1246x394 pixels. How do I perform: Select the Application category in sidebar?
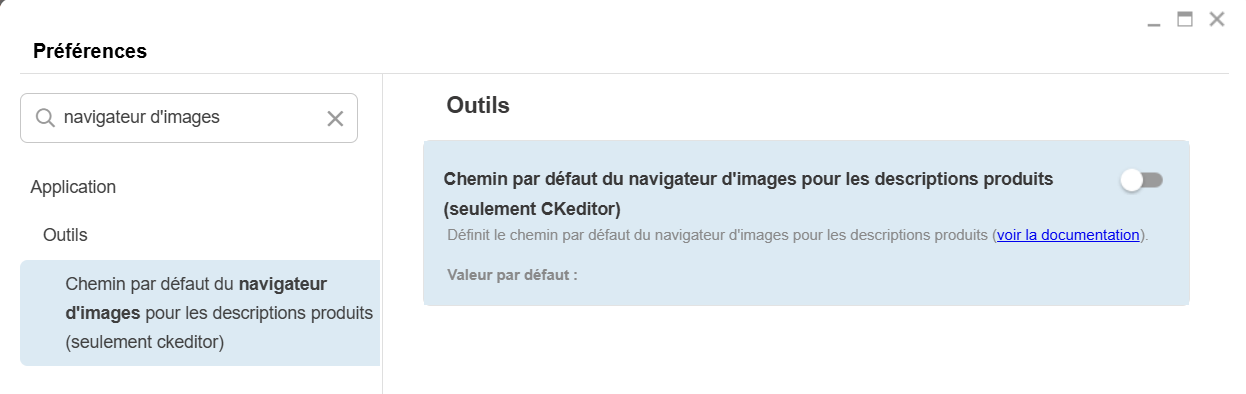73,187
